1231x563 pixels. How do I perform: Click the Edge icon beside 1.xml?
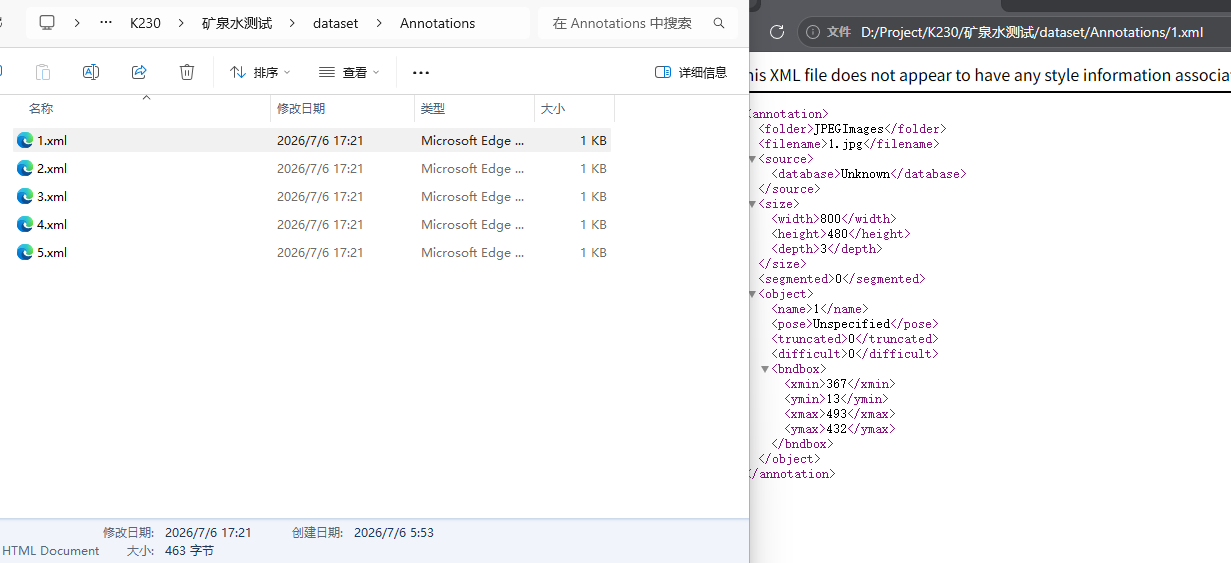click(25, 141)
